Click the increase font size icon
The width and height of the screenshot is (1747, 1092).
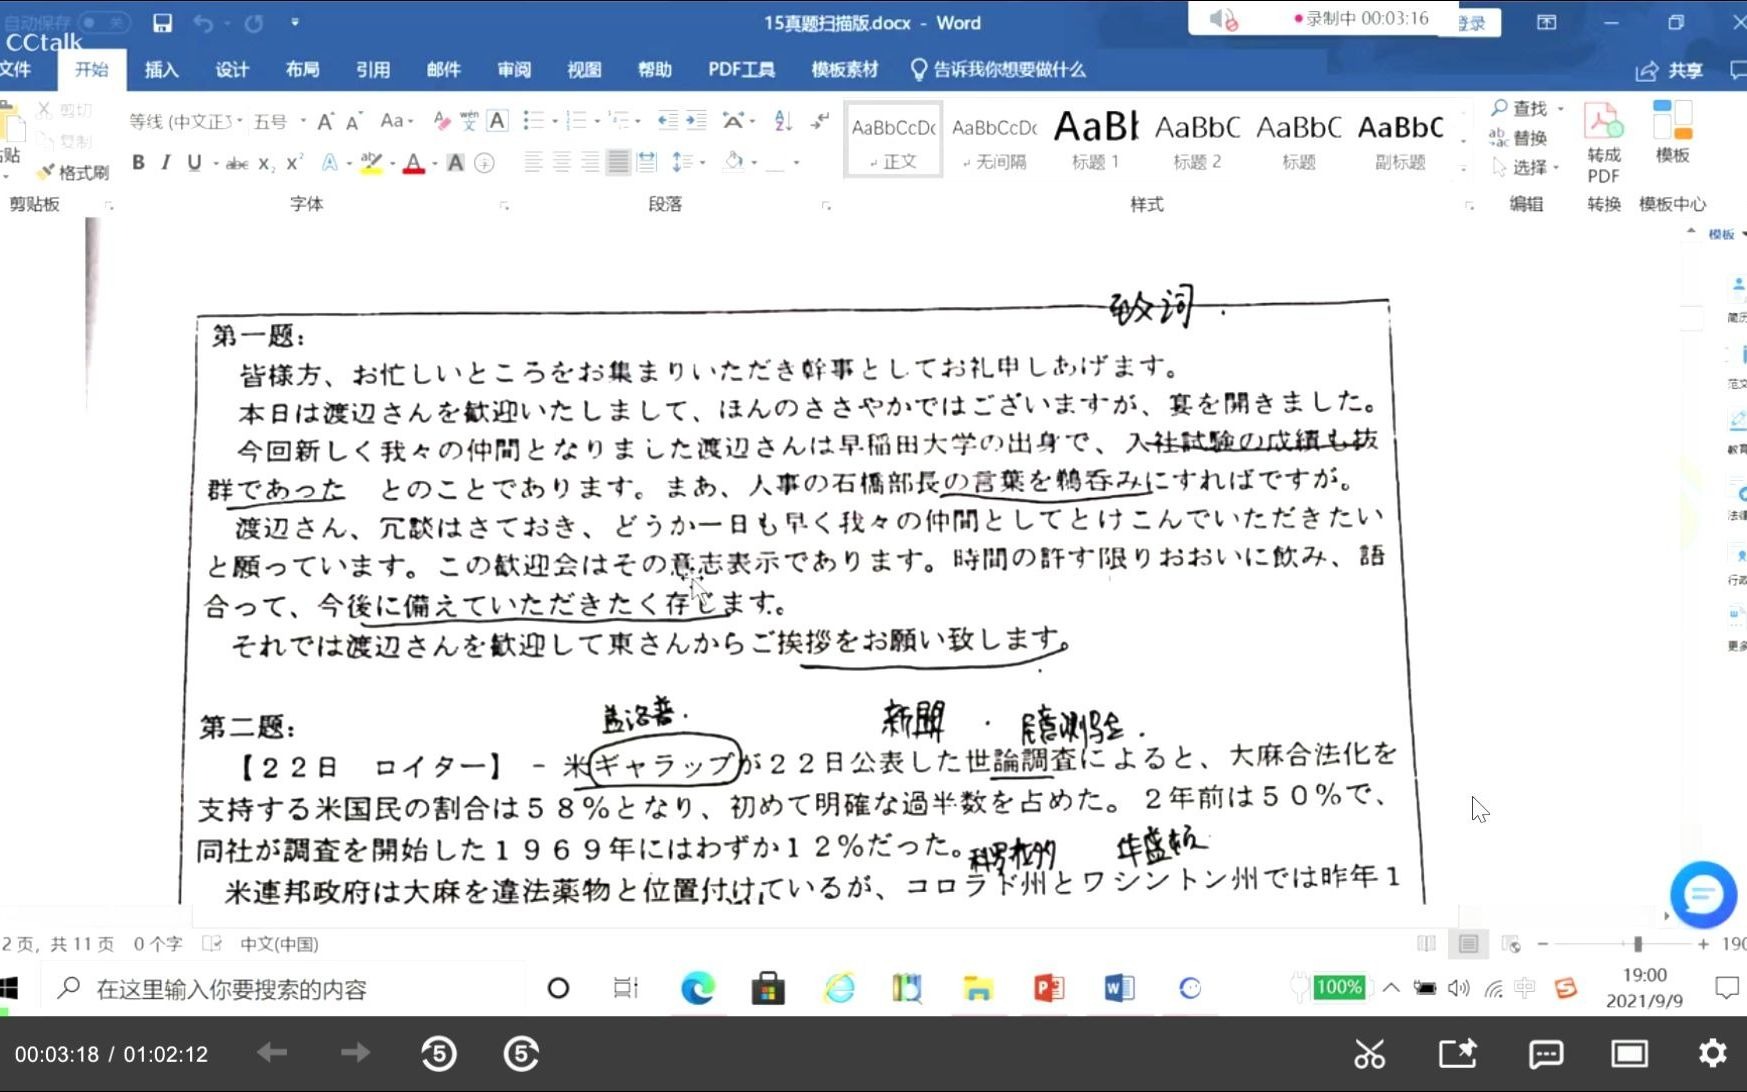pos(325,121)
